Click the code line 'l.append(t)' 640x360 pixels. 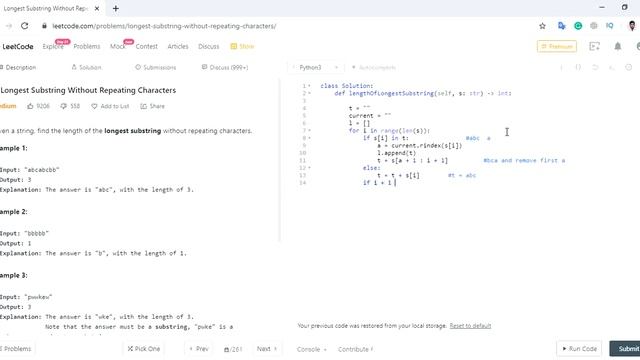point(396,153)
